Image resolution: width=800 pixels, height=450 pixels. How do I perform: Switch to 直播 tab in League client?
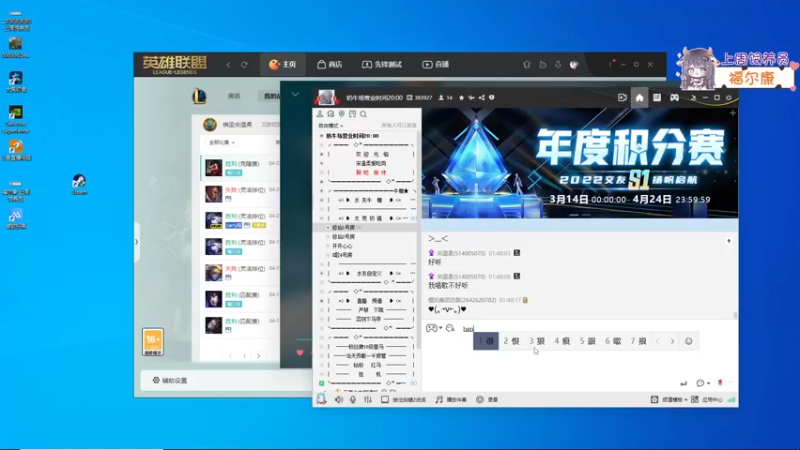coord(436,64)
